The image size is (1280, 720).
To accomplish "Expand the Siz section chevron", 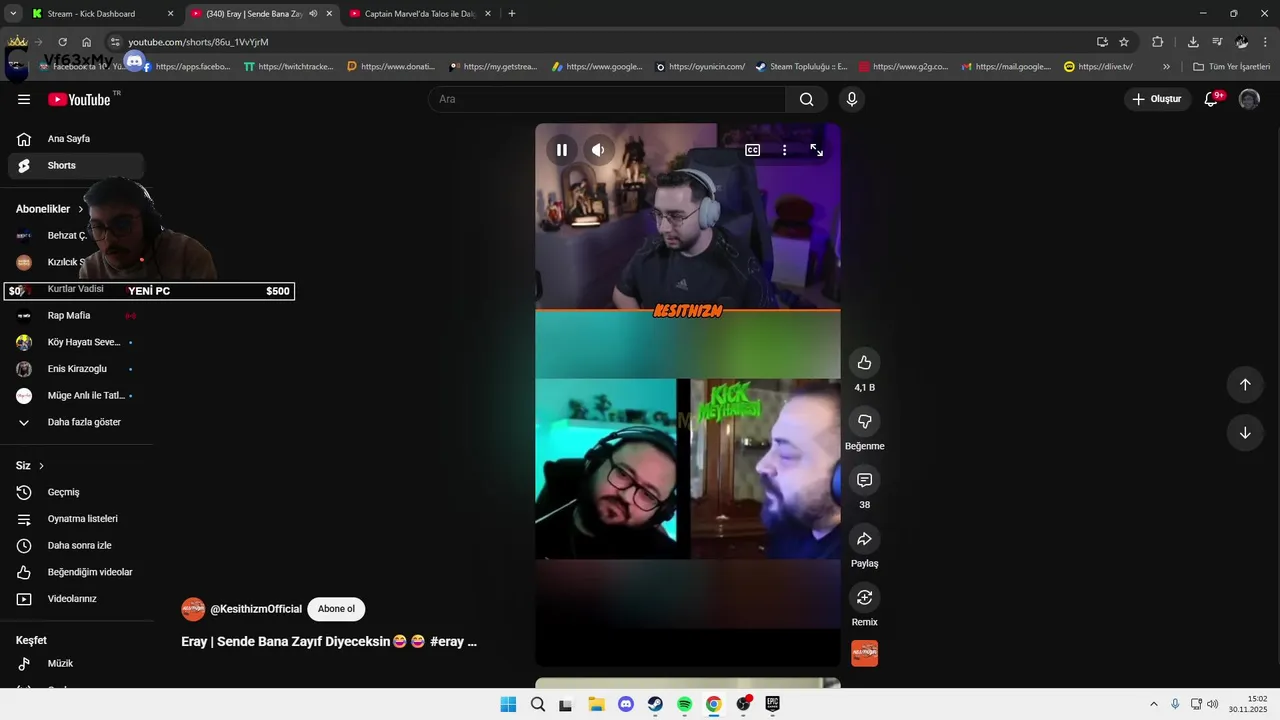I will [x=41, y=466].
